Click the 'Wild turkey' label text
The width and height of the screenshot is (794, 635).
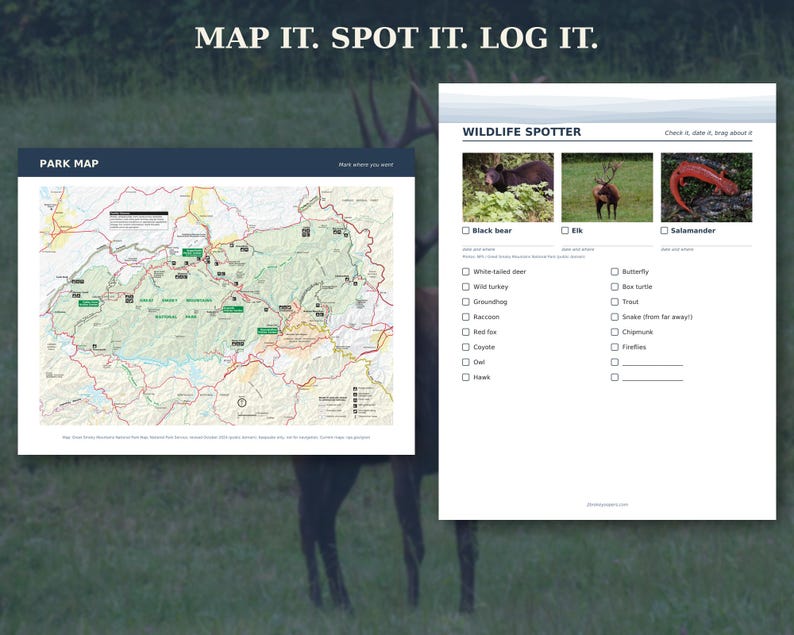491,287
